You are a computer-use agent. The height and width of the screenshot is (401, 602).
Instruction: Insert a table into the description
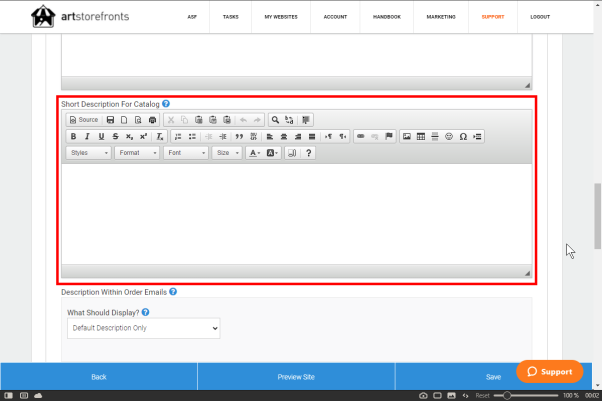420,136
